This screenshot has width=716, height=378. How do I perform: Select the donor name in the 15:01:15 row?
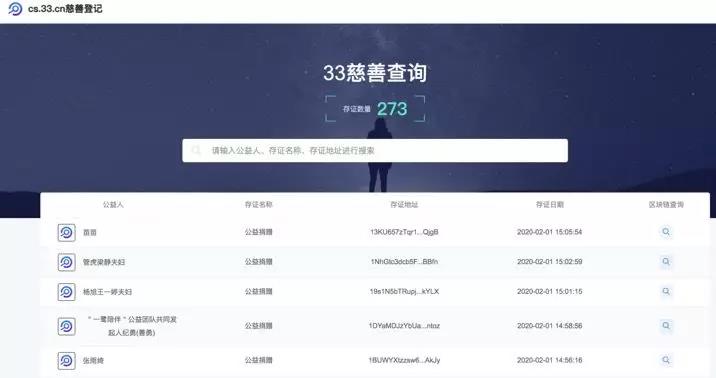click(x=107, y=292)
